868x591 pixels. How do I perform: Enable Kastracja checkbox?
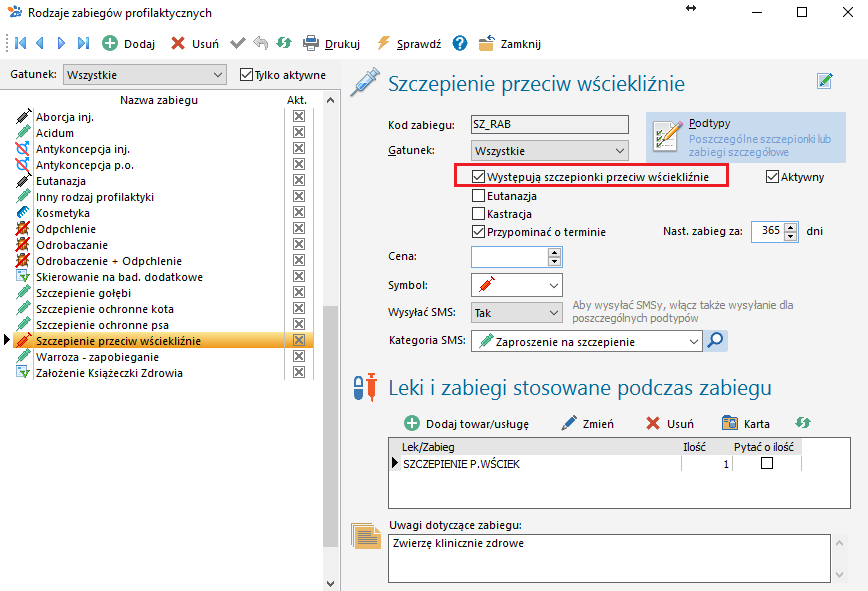pos(478,214)
